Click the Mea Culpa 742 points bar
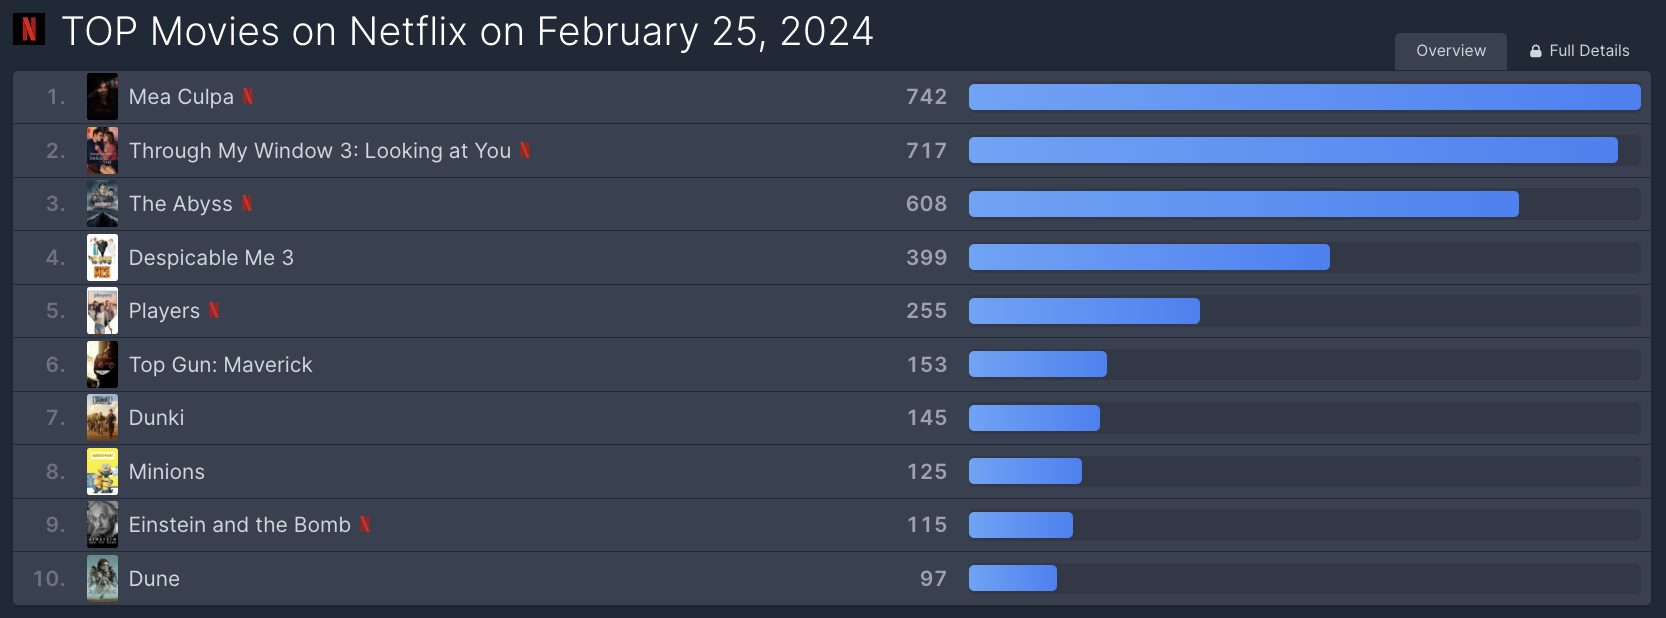 pyautogui.click(x=1304, y=97)
